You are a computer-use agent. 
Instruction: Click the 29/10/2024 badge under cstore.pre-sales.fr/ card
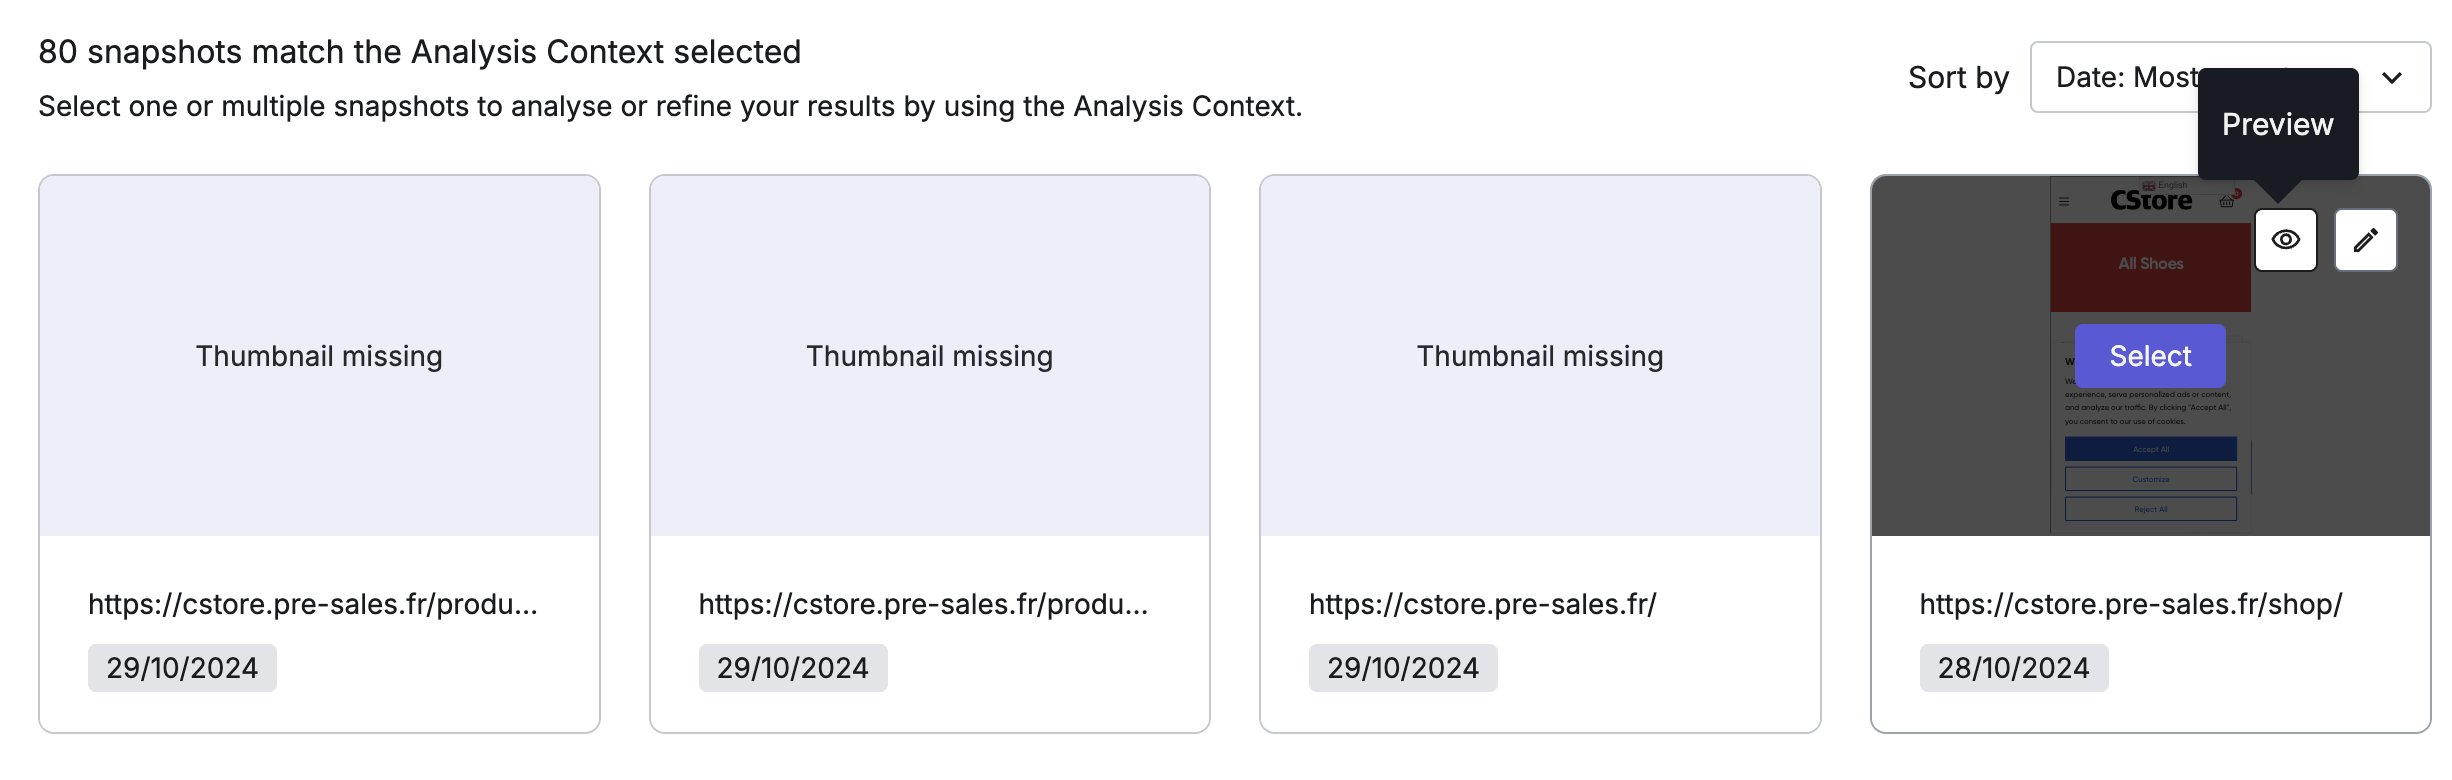click(1402, 668)
